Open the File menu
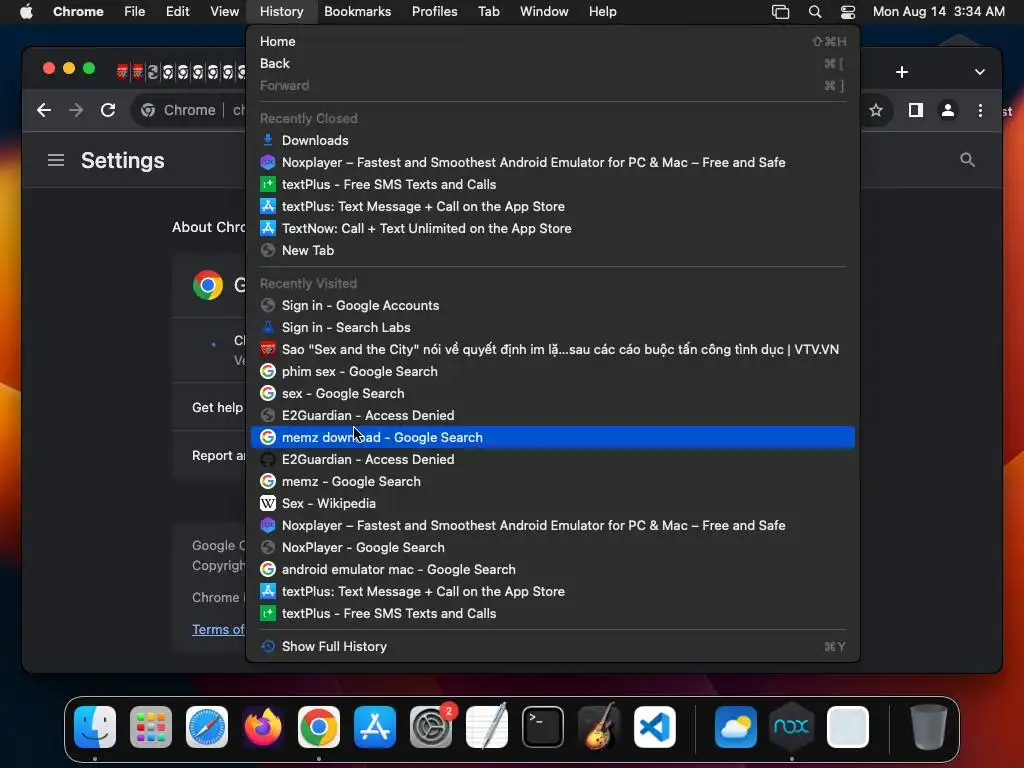The width and height of the screenshot is (1024, 768). click(x=135, y=12)
